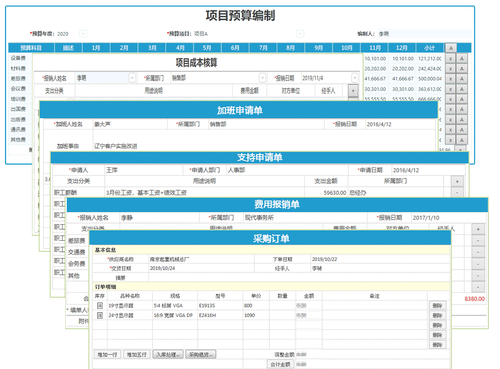Click the A button in budget table header

click(451, 48)
